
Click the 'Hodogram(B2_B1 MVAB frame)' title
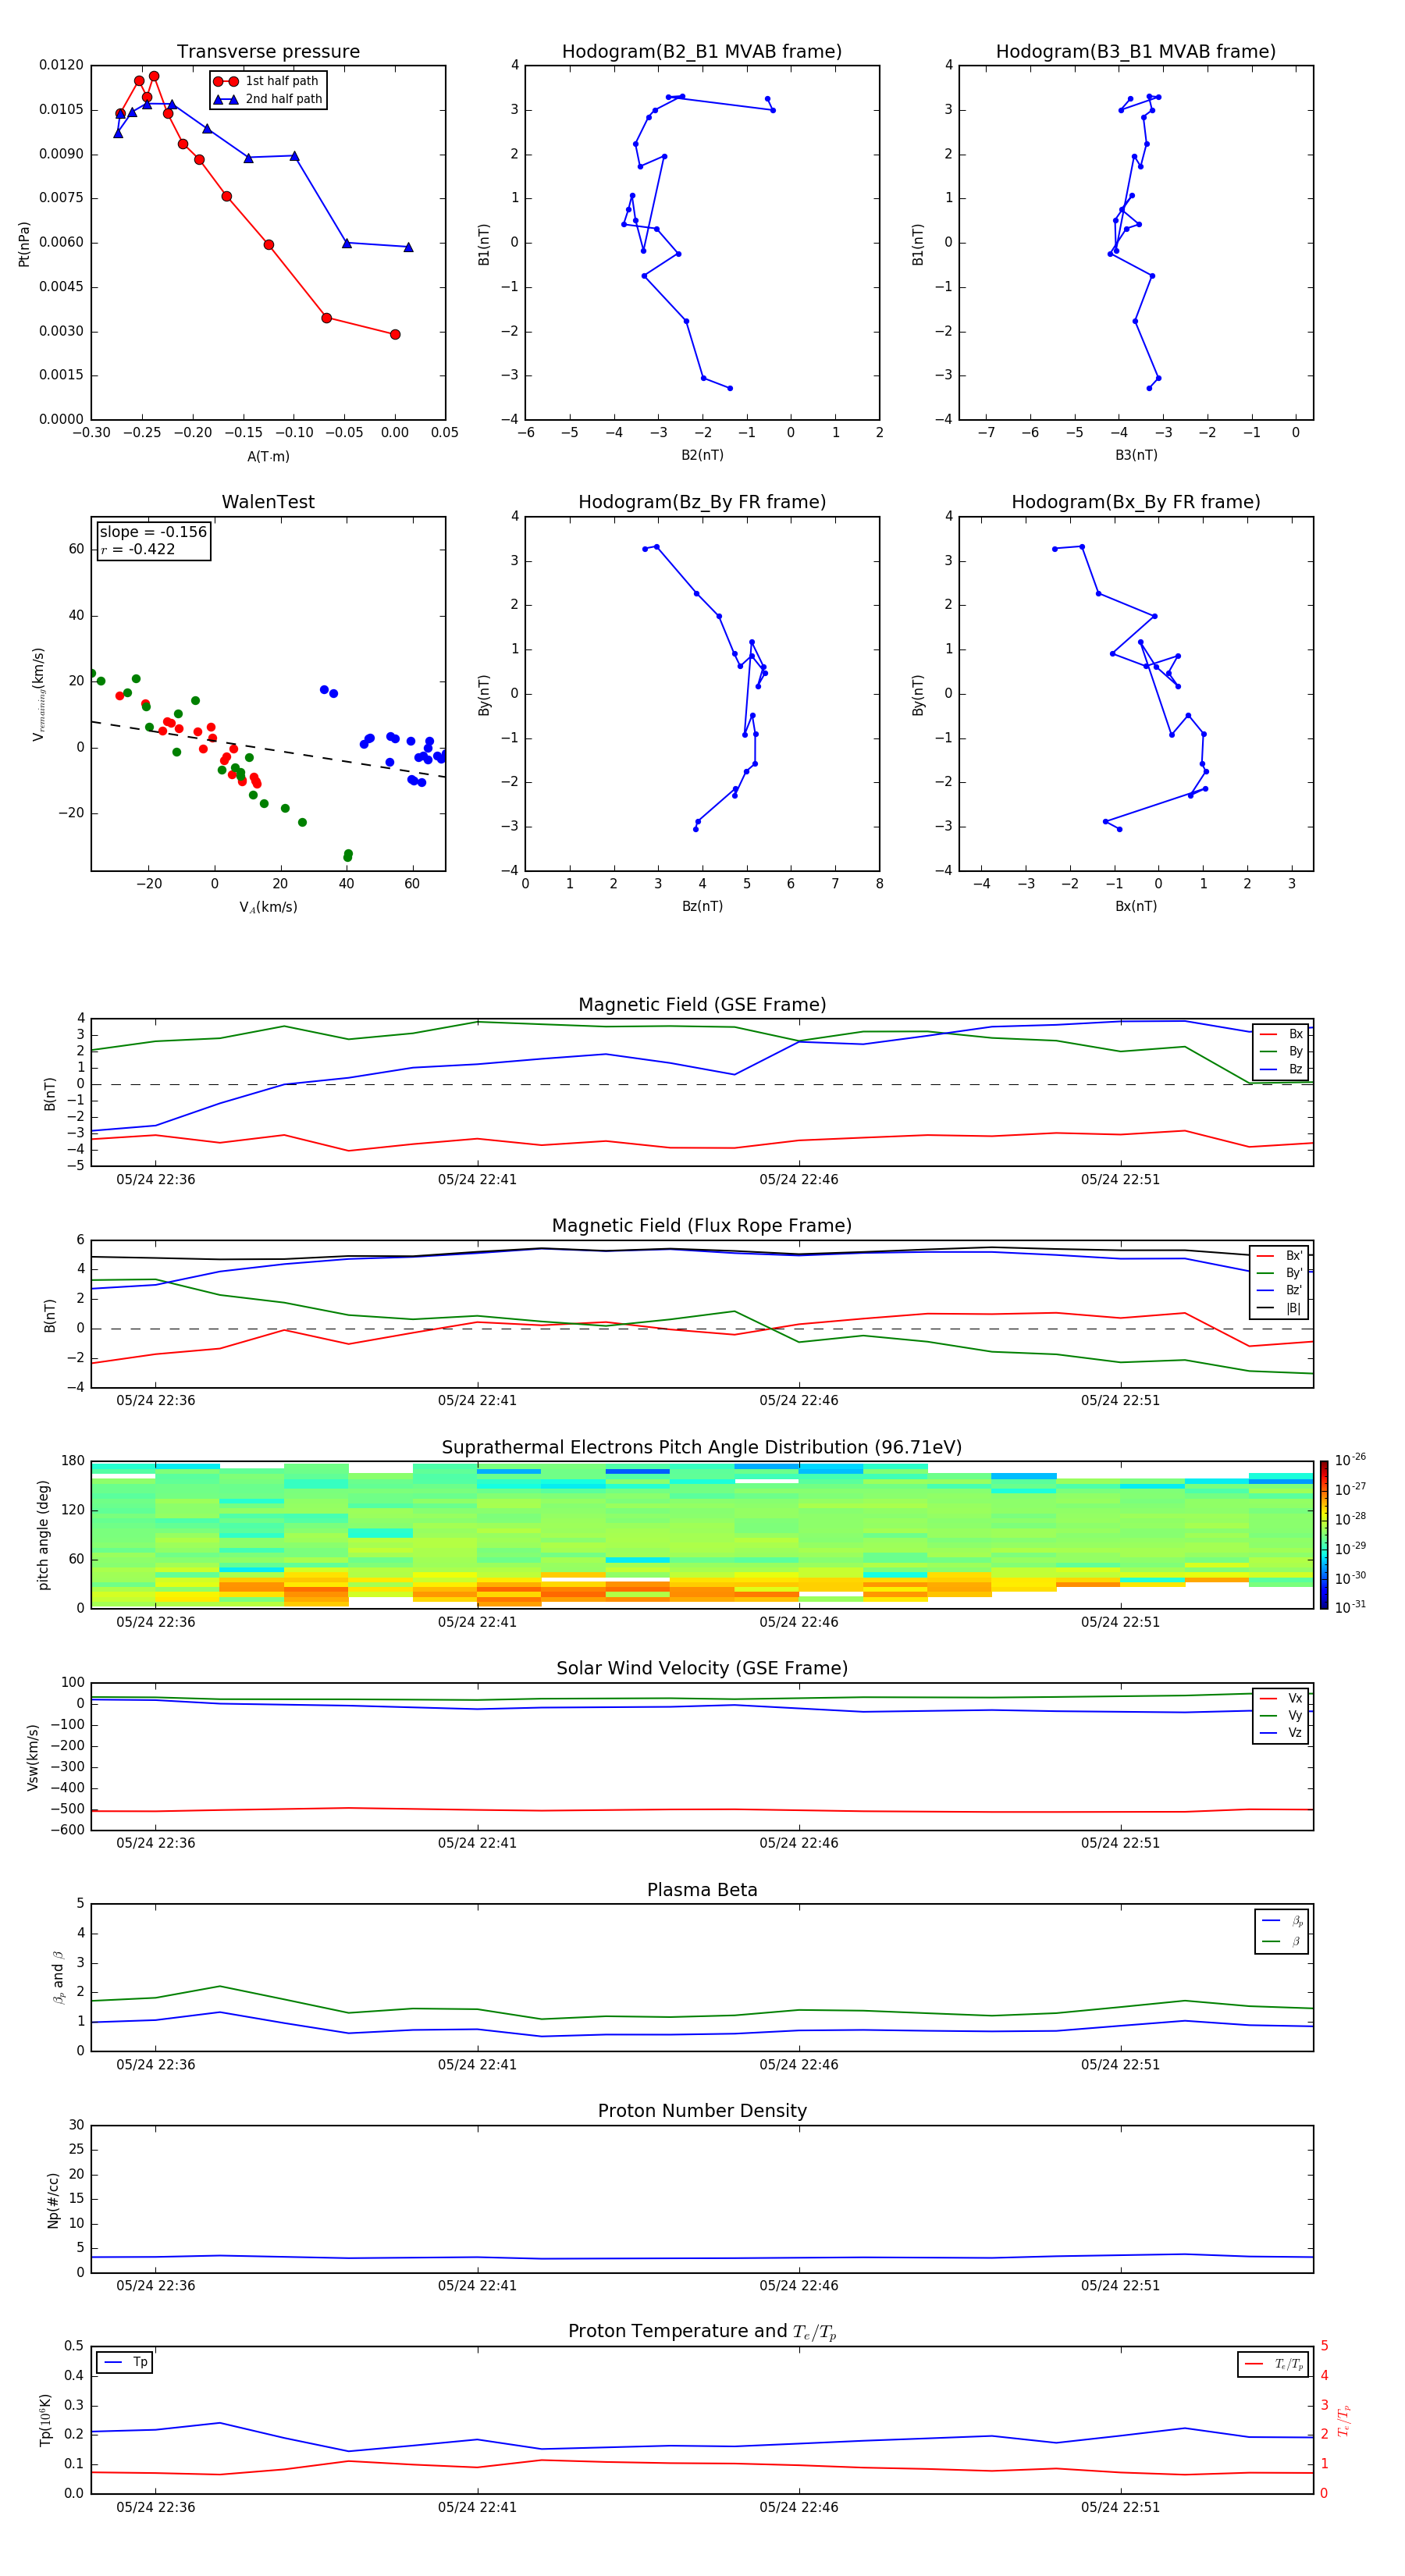point(702,52)
